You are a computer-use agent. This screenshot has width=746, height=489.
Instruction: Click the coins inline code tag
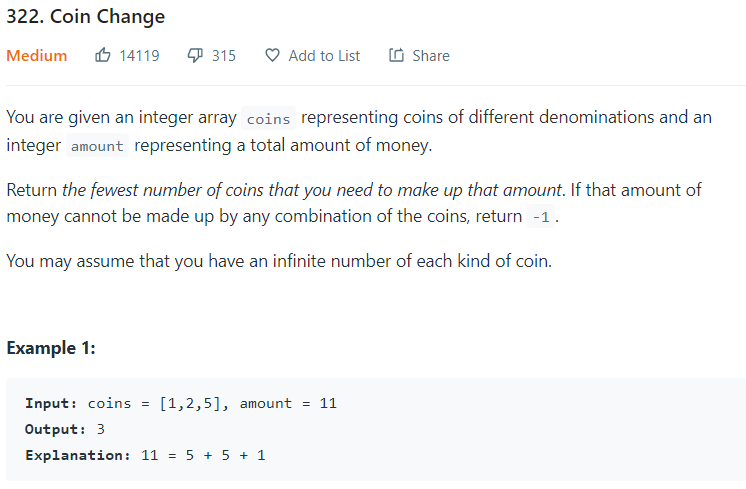click(x=268, y=118)
